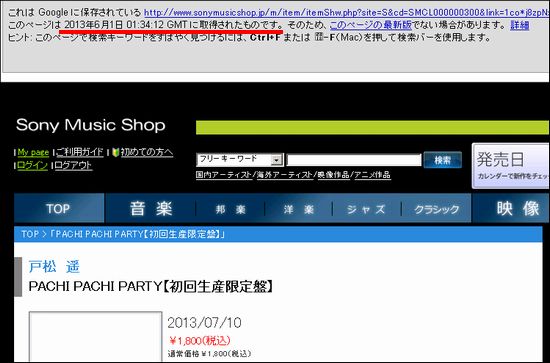The height and width of the screenshot is (363, 550).
Task: Click the Sony Music Shop logo
Action: coord(90,125)
